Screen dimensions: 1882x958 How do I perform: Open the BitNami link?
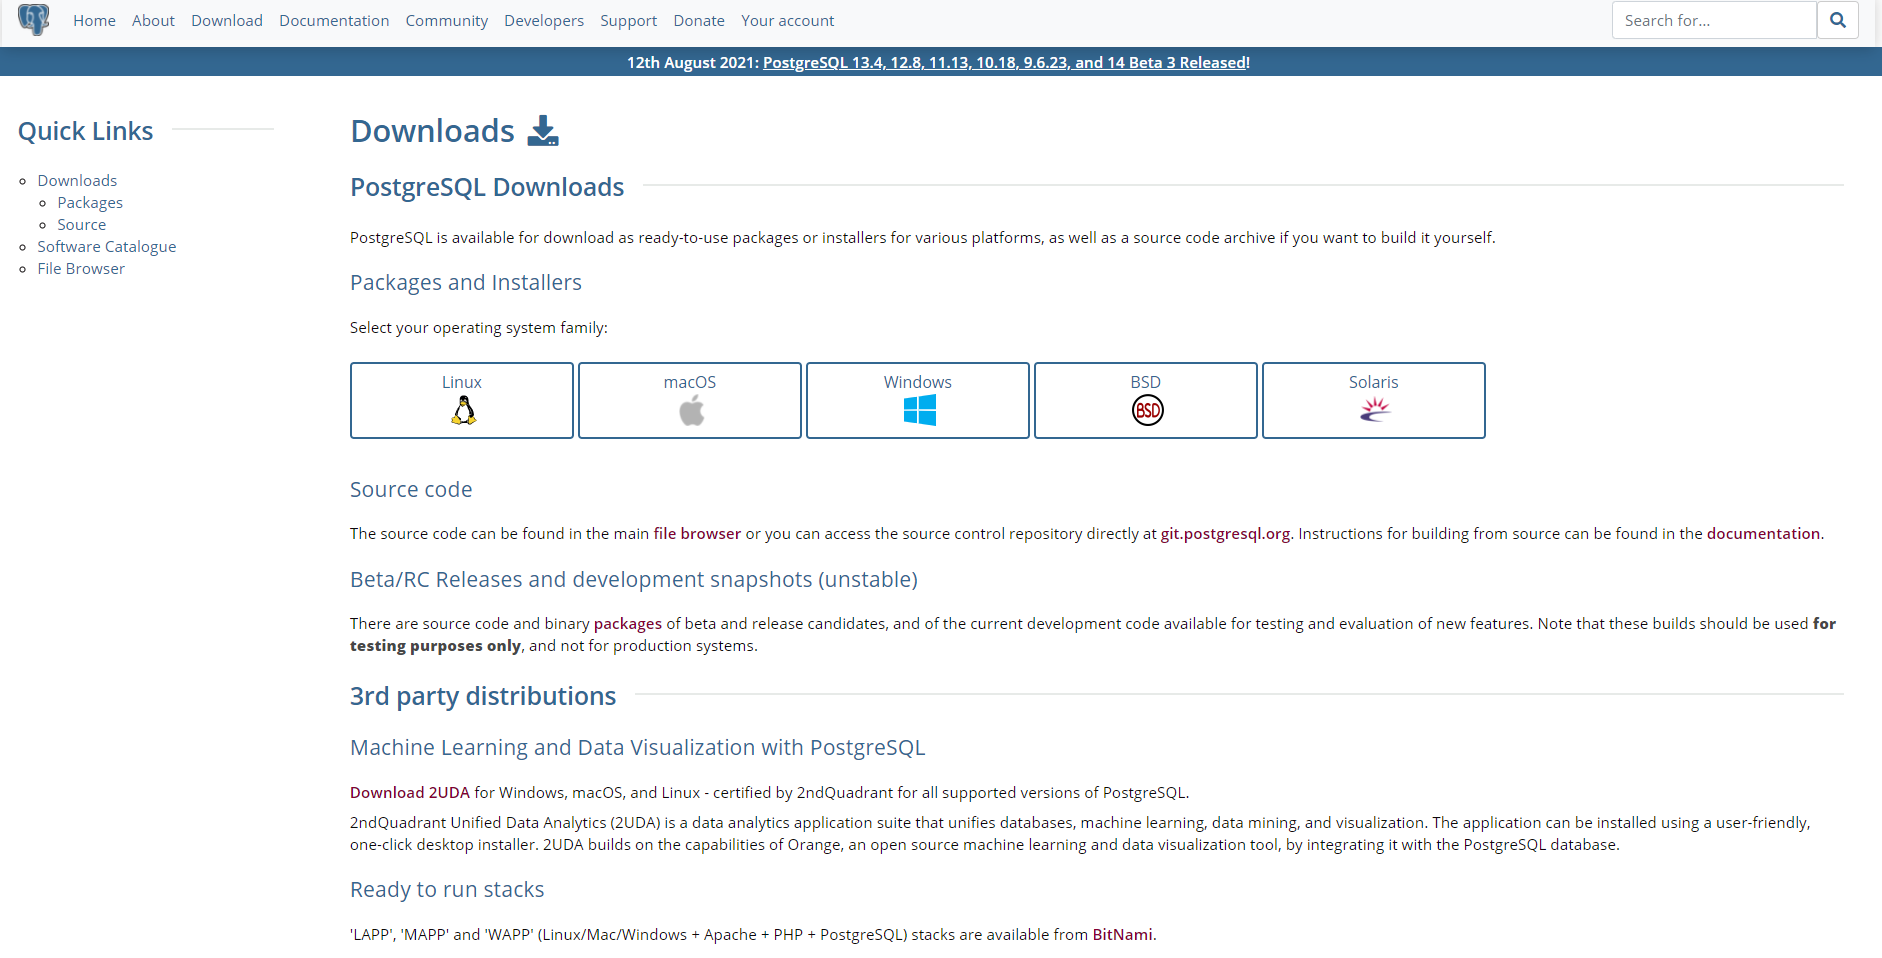(1122, 935)
